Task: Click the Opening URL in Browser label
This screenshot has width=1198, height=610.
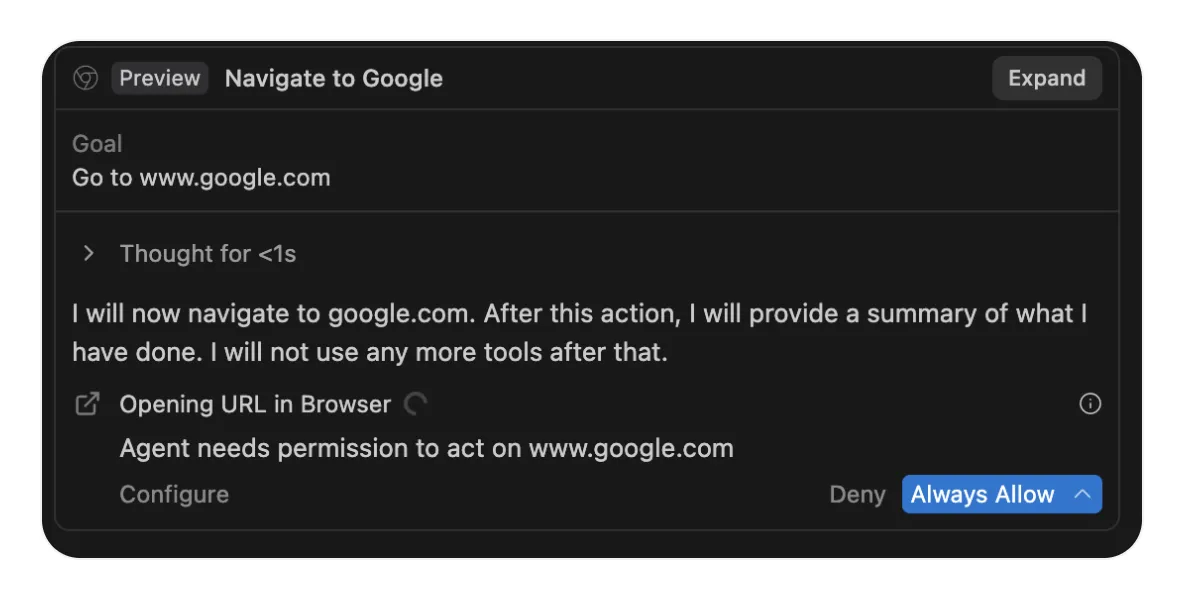Action: [x=255, y=404]
